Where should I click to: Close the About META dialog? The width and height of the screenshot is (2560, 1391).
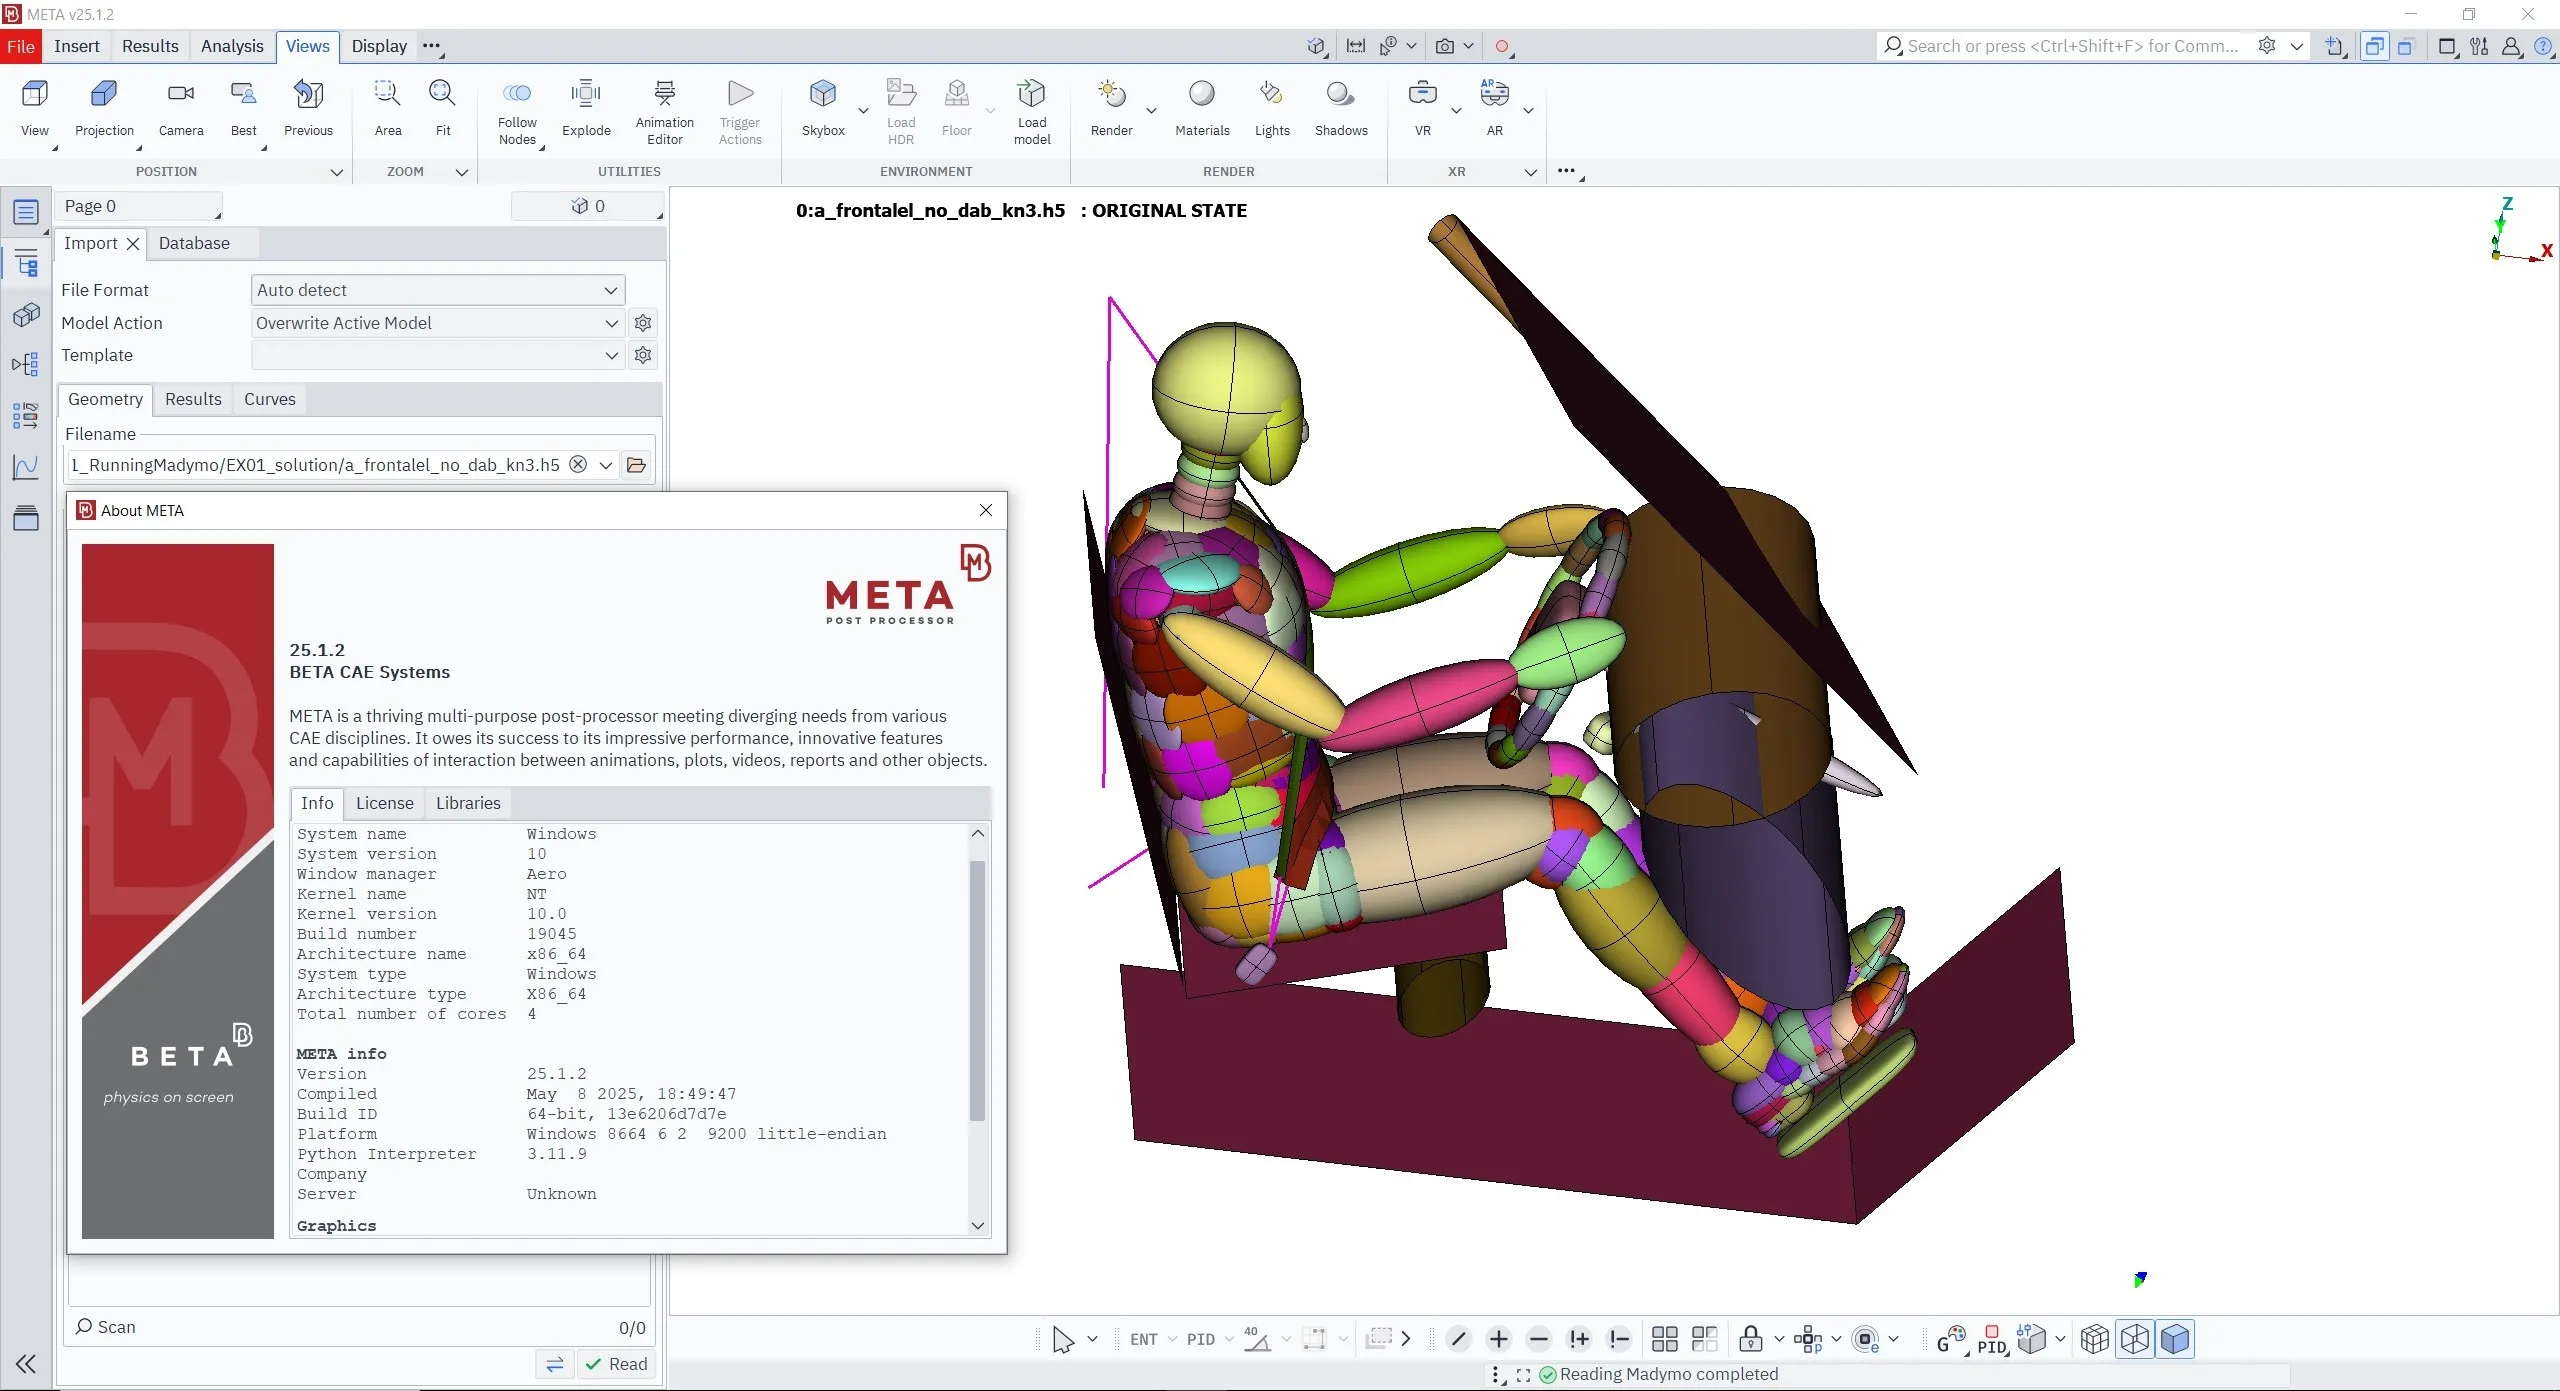[x=986, y=510]
